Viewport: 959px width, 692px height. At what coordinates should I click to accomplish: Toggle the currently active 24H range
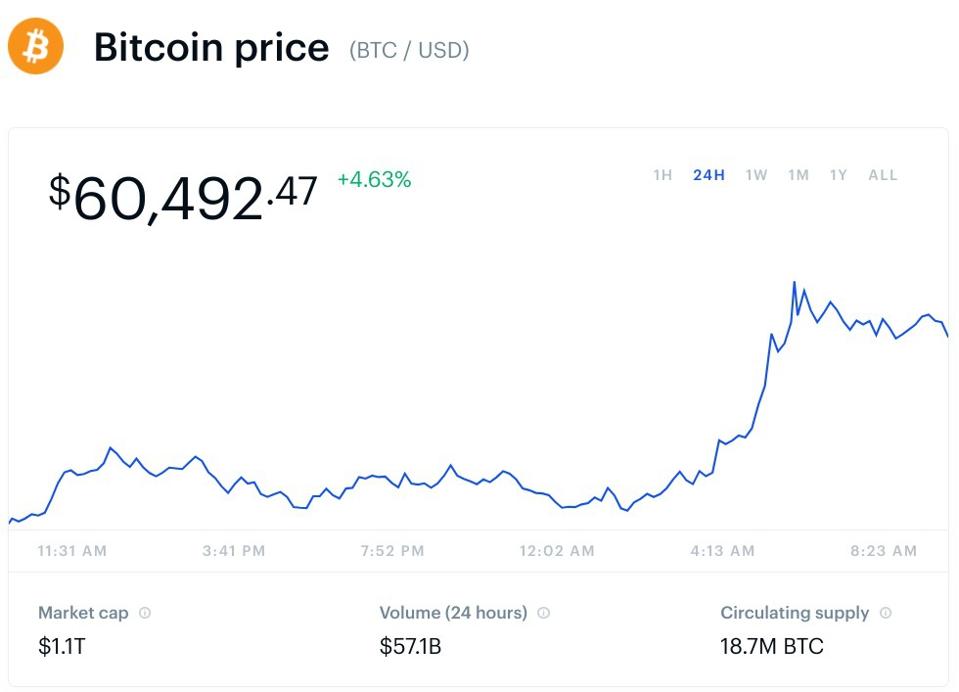click(707, 175)
